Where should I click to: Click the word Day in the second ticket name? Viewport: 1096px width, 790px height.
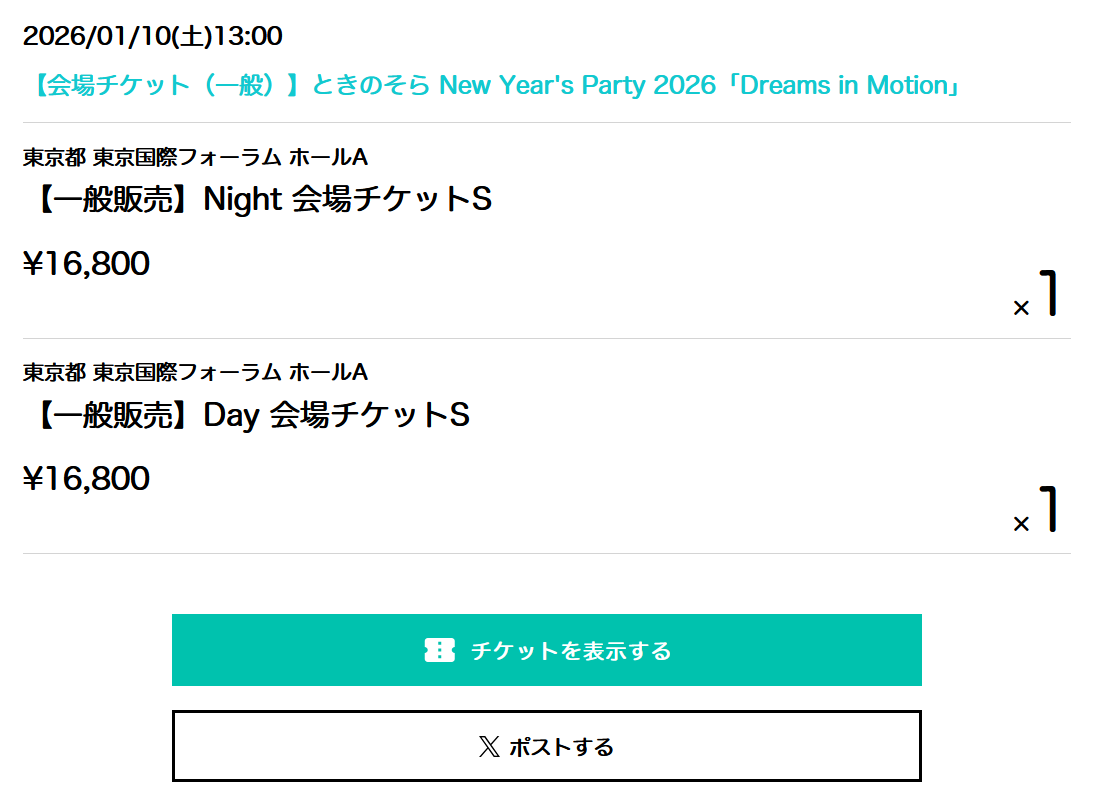click(x=231, y=415)
